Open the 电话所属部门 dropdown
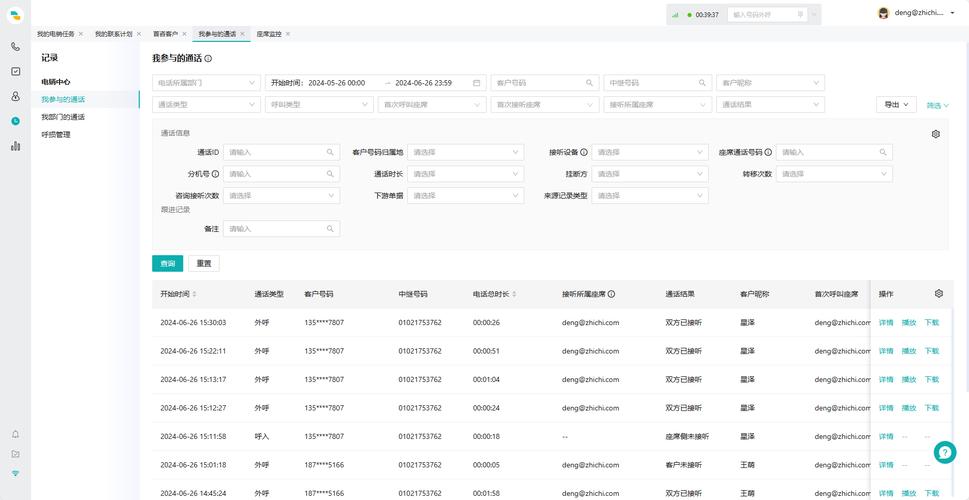969x500 pixels. pos(206,83)
